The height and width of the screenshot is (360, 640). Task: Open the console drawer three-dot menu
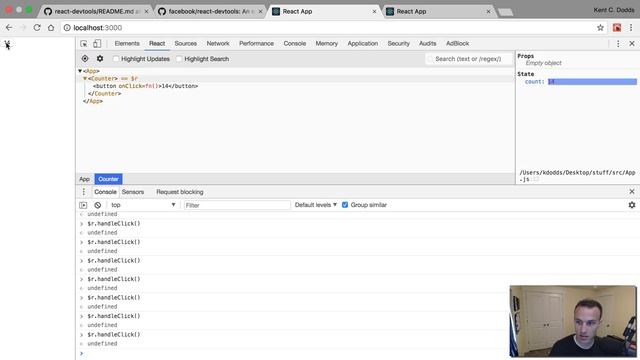coord(84,192)
